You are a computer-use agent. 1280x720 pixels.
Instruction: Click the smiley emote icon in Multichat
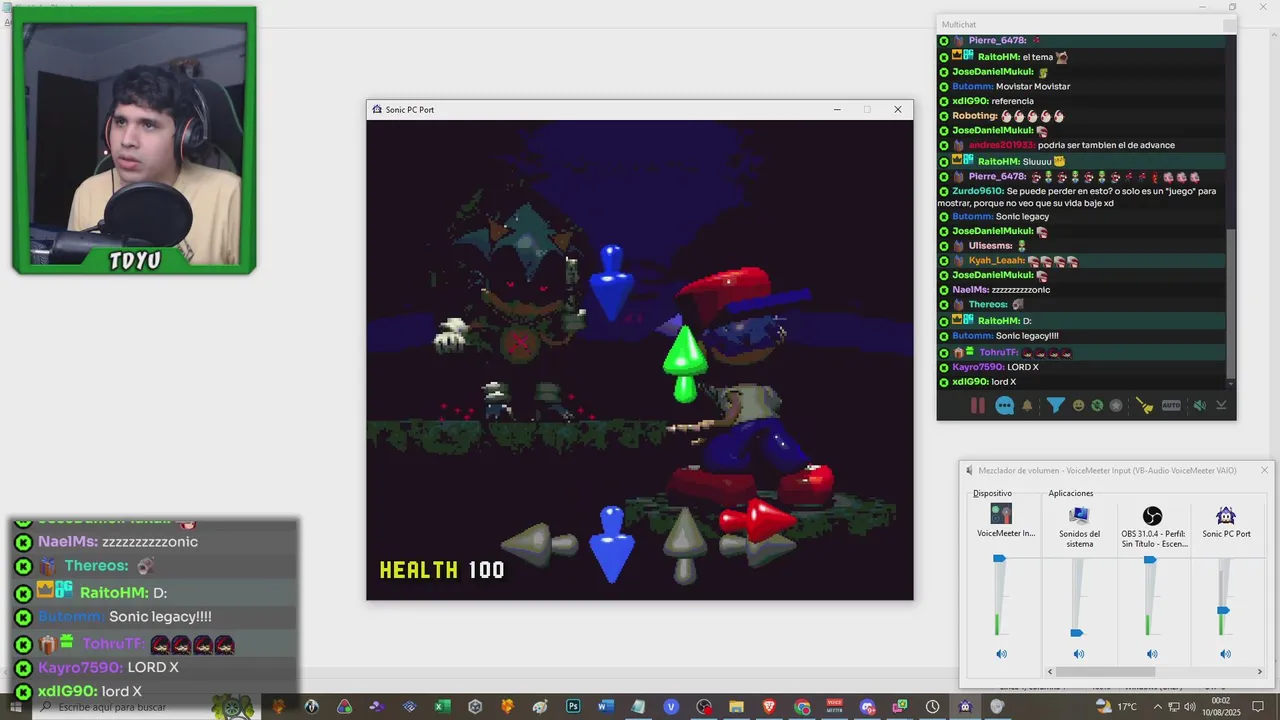point(1078,405)
